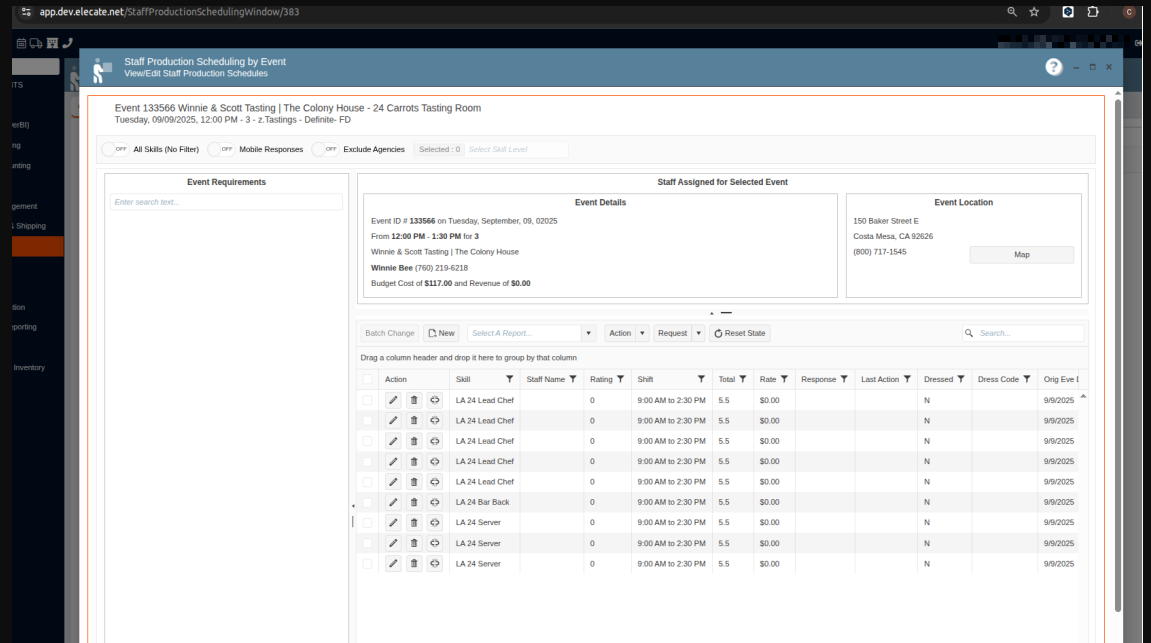This screenshot has width=1151, height=643.
Task: Delete the LA 24 Bar Back row with trash icon
Action: [414, 502]
